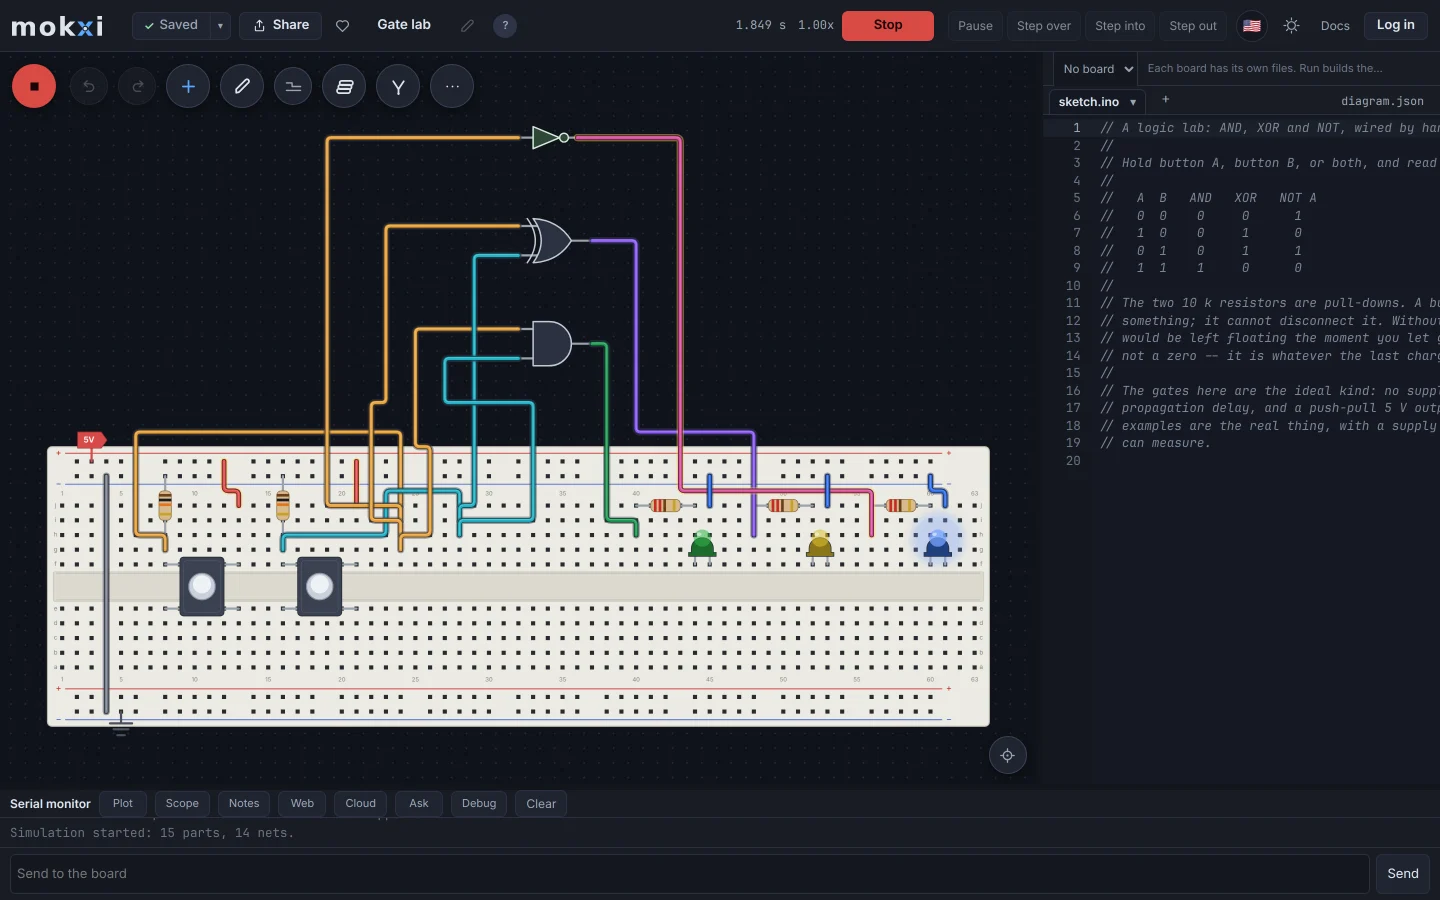Click the simulation time 1.849 s readout
Image resolution: width=1440 pixels, height=900 pixels.
coord(761,26)
